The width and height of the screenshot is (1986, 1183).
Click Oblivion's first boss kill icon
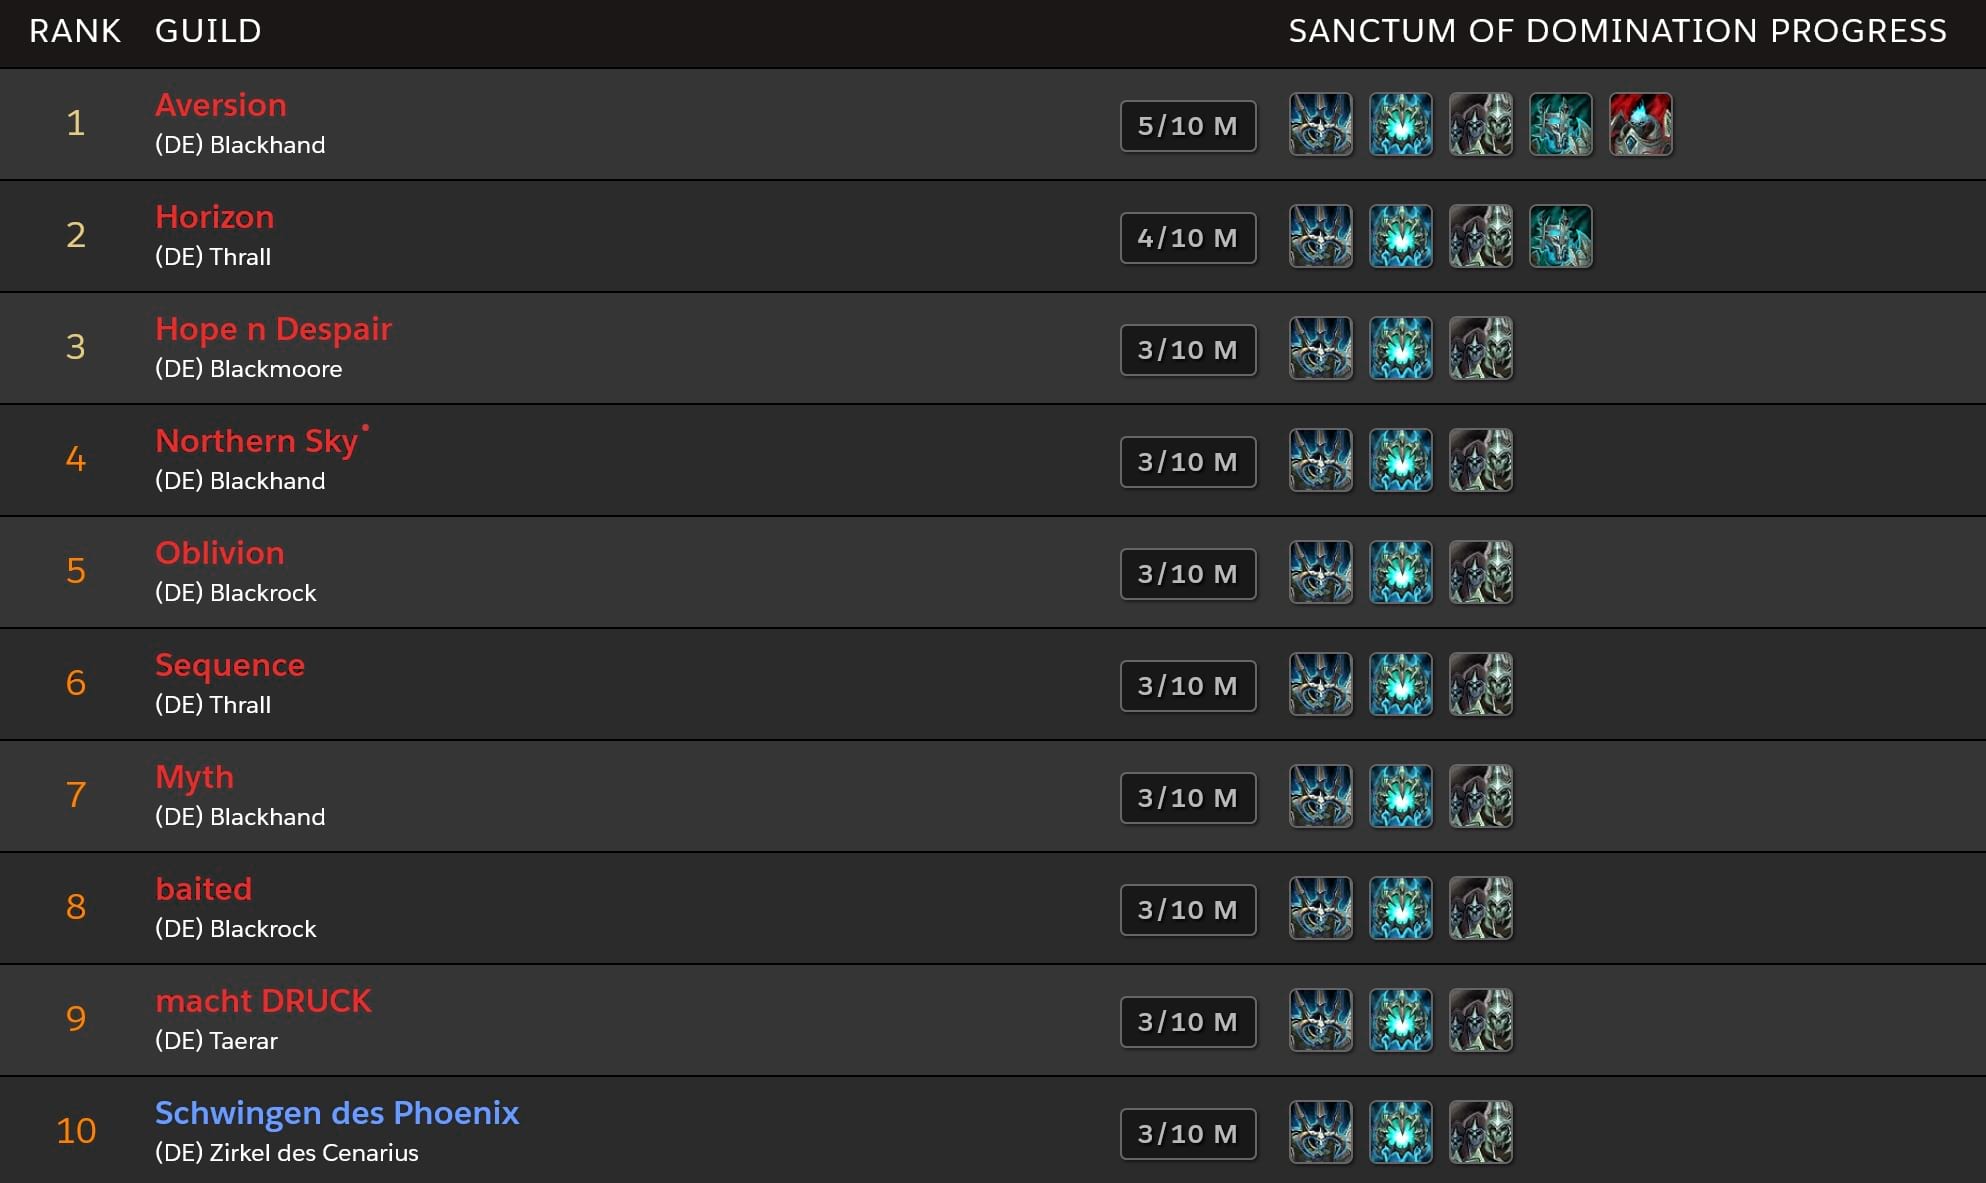click(1320, 573)
